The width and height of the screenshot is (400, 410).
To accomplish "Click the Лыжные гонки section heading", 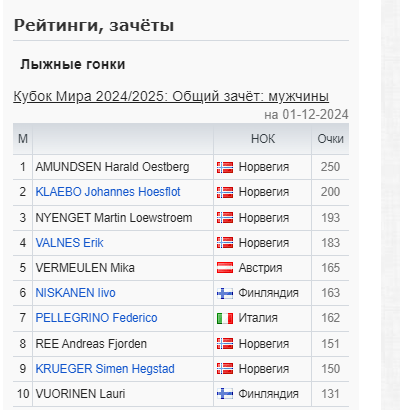I will (73, 64).
